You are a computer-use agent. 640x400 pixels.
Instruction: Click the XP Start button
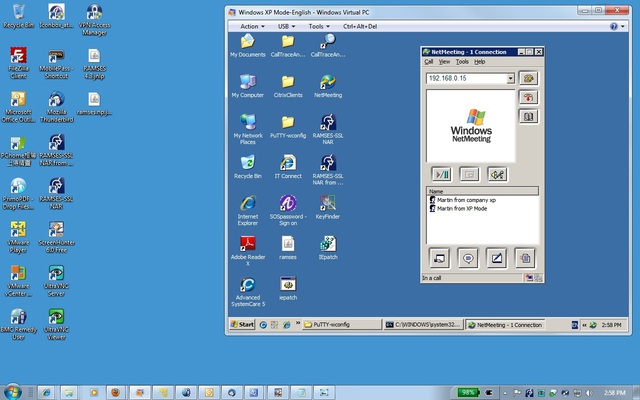[242, 325]
